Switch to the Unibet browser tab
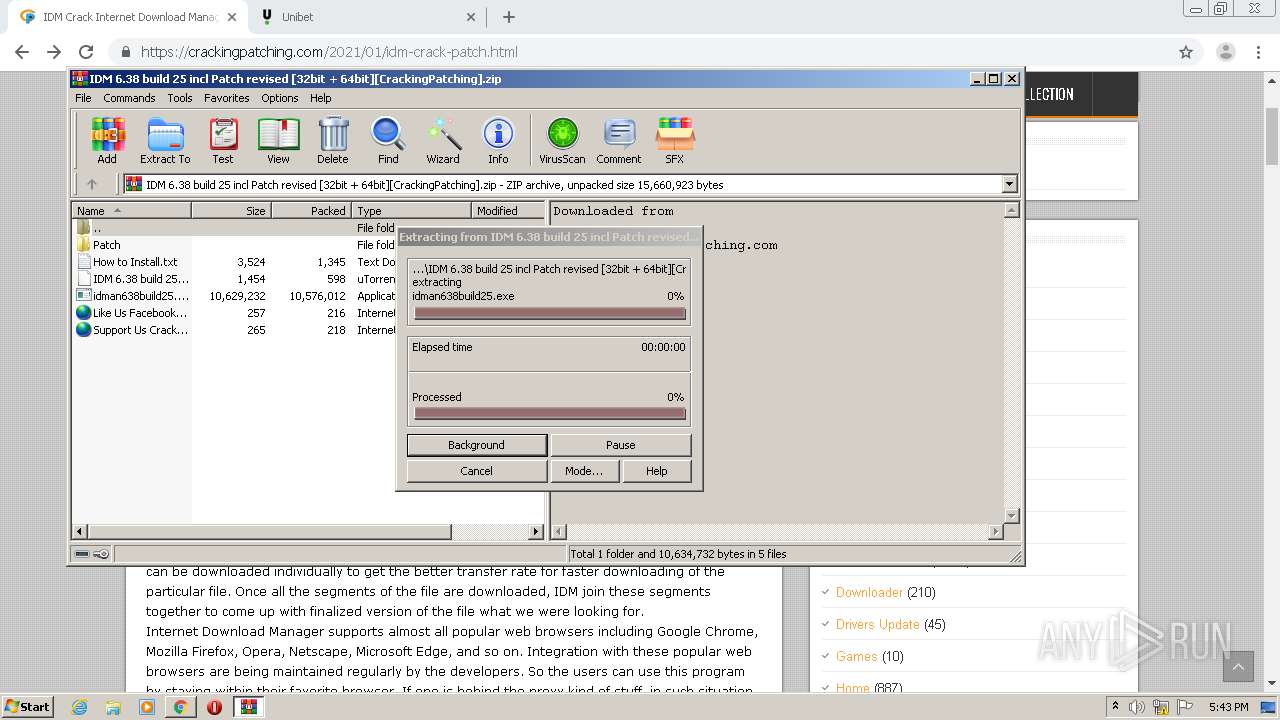1280x720 pixels. [x=367, y=17]
